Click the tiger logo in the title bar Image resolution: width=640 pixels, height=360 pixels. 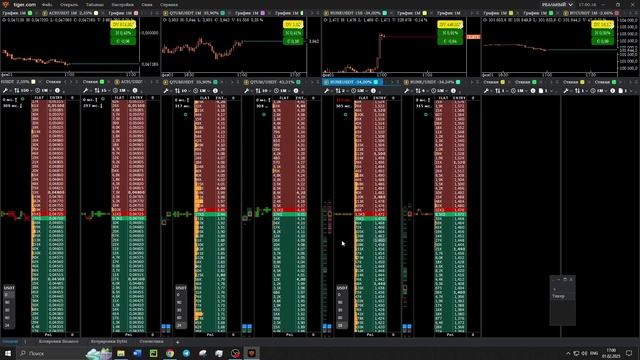pos(5,4)
